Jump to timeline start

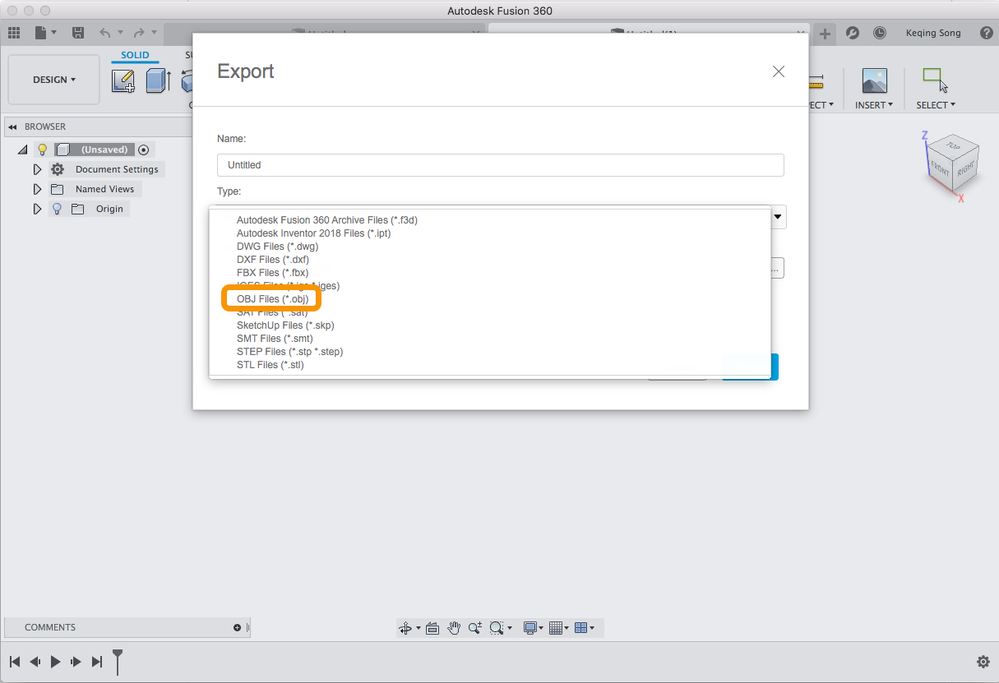(x=15, y=662)
